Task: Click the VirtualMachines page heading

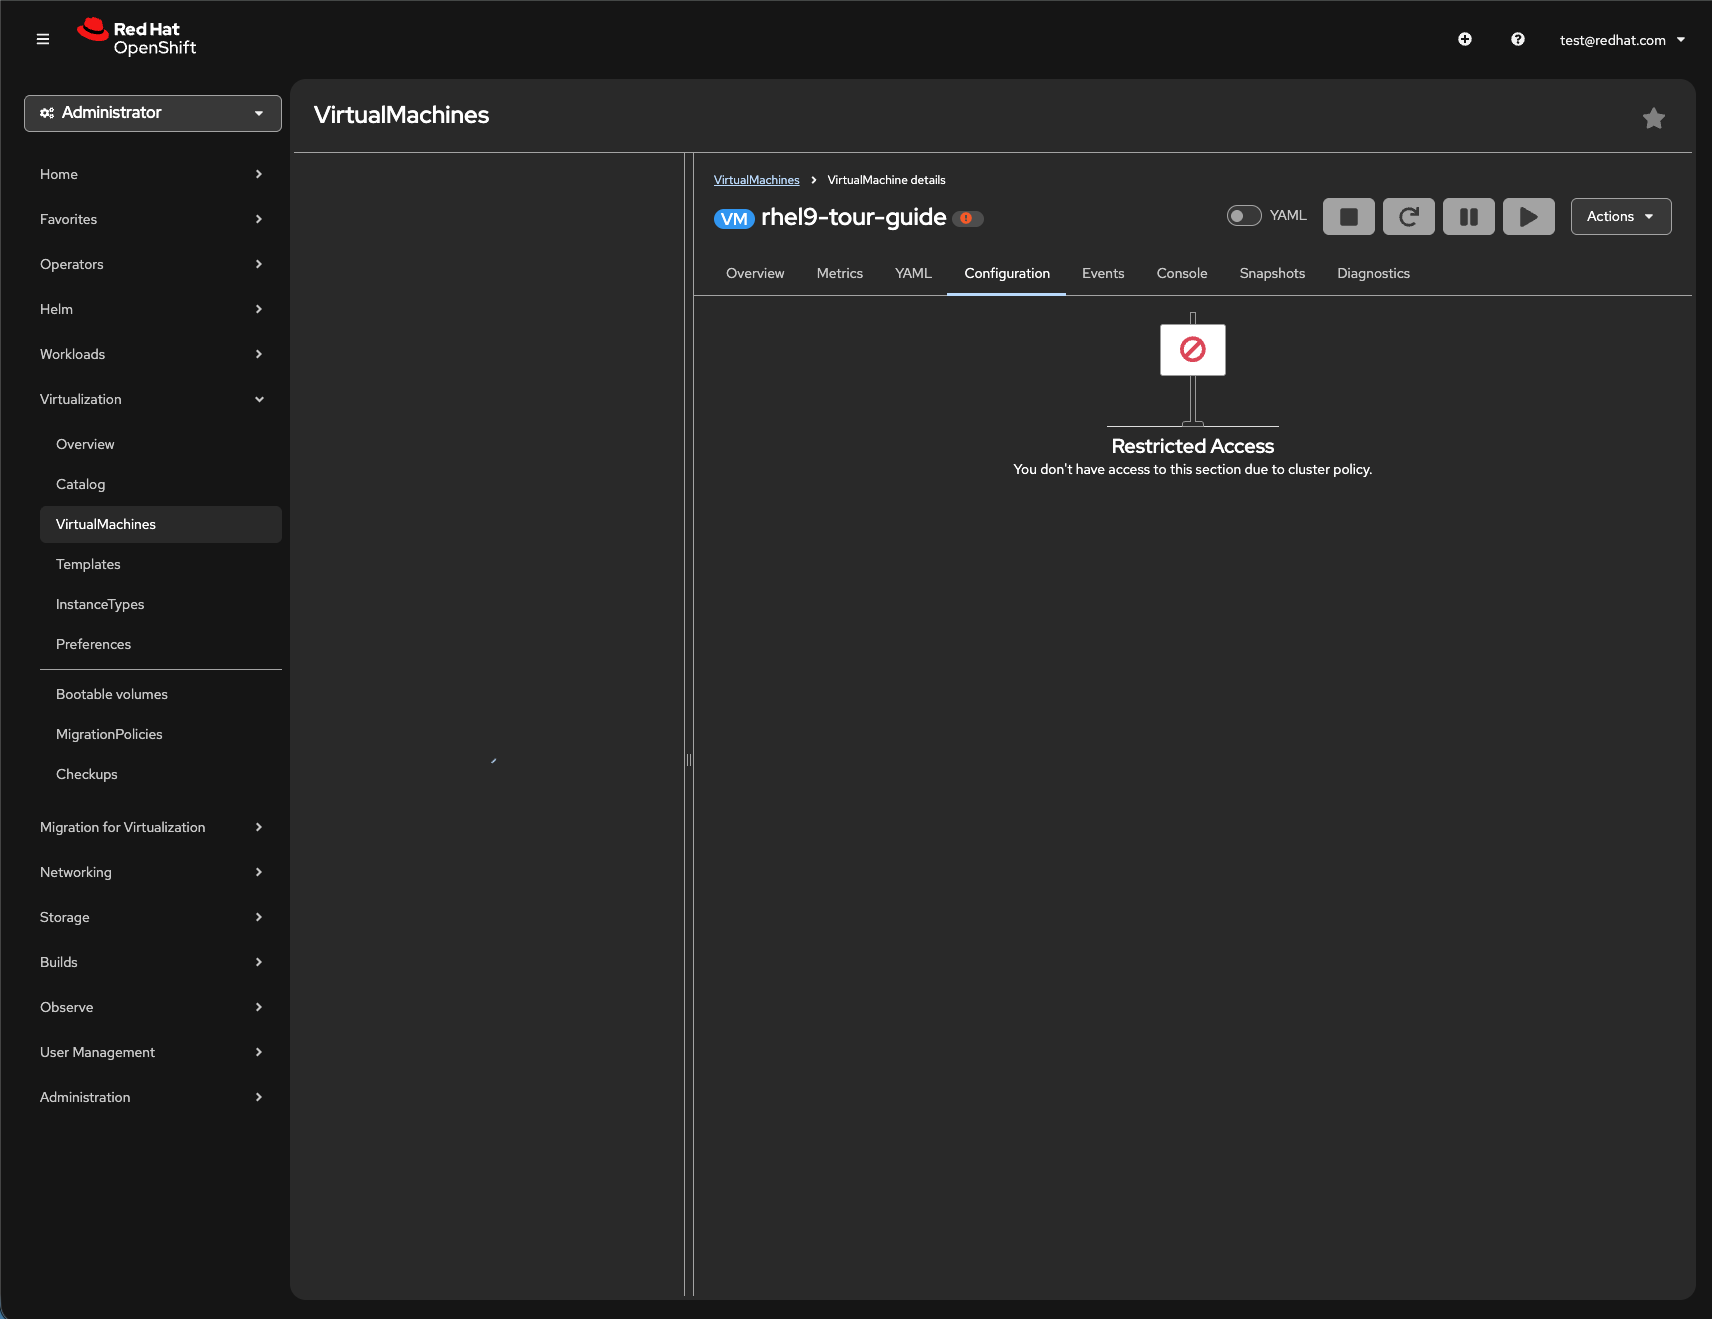Action: [x=401, y=115]
